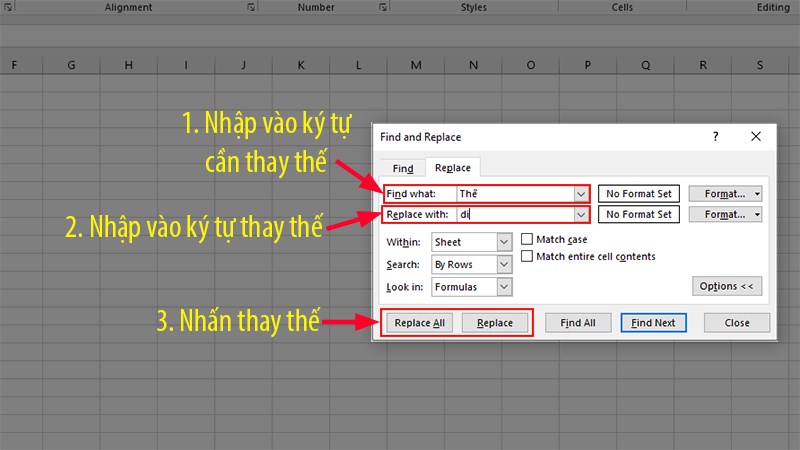Open dialog help question mark
The image size is (800, 450).
pyautogui.click(x=715, y=136)
